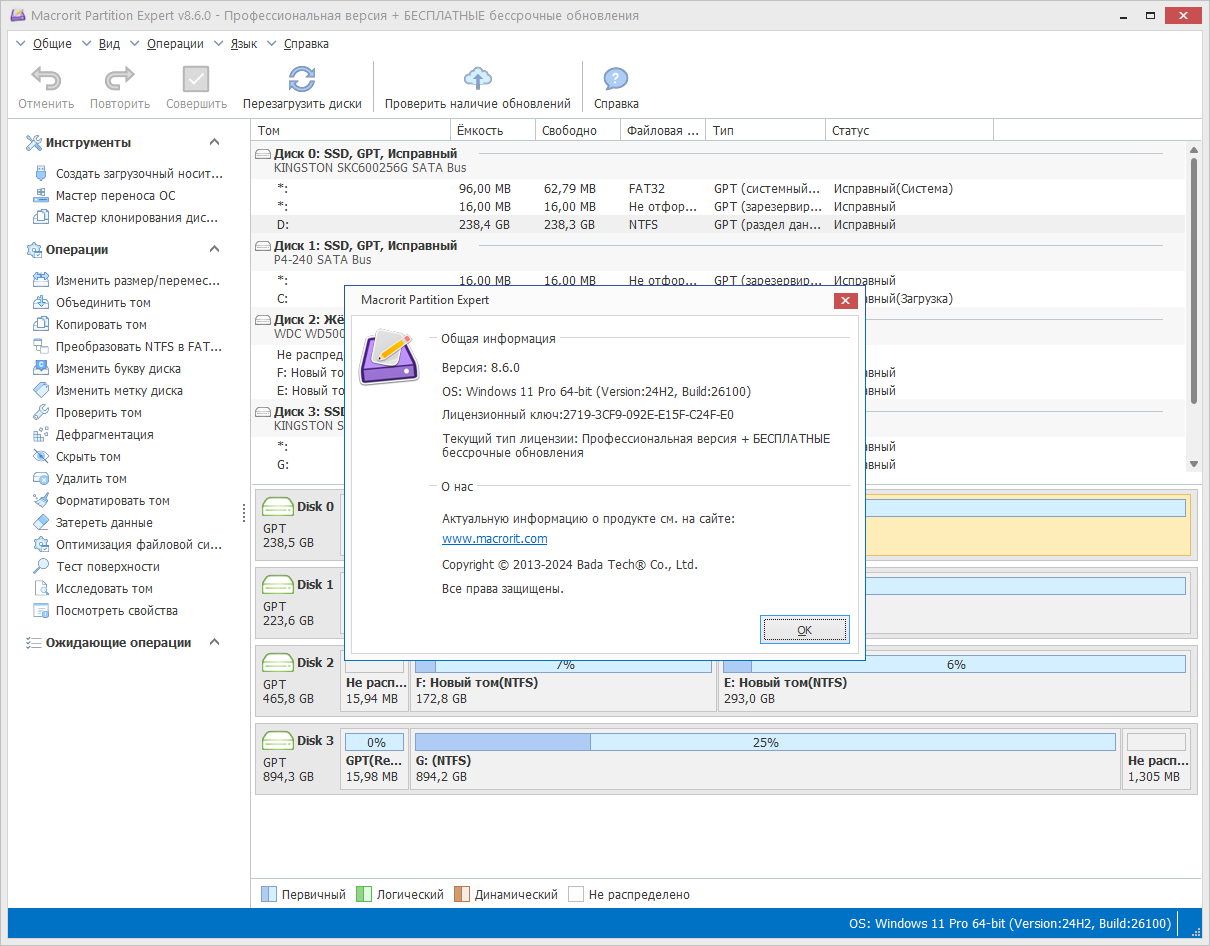Click OK in the about dialog

tap(804, 630)
